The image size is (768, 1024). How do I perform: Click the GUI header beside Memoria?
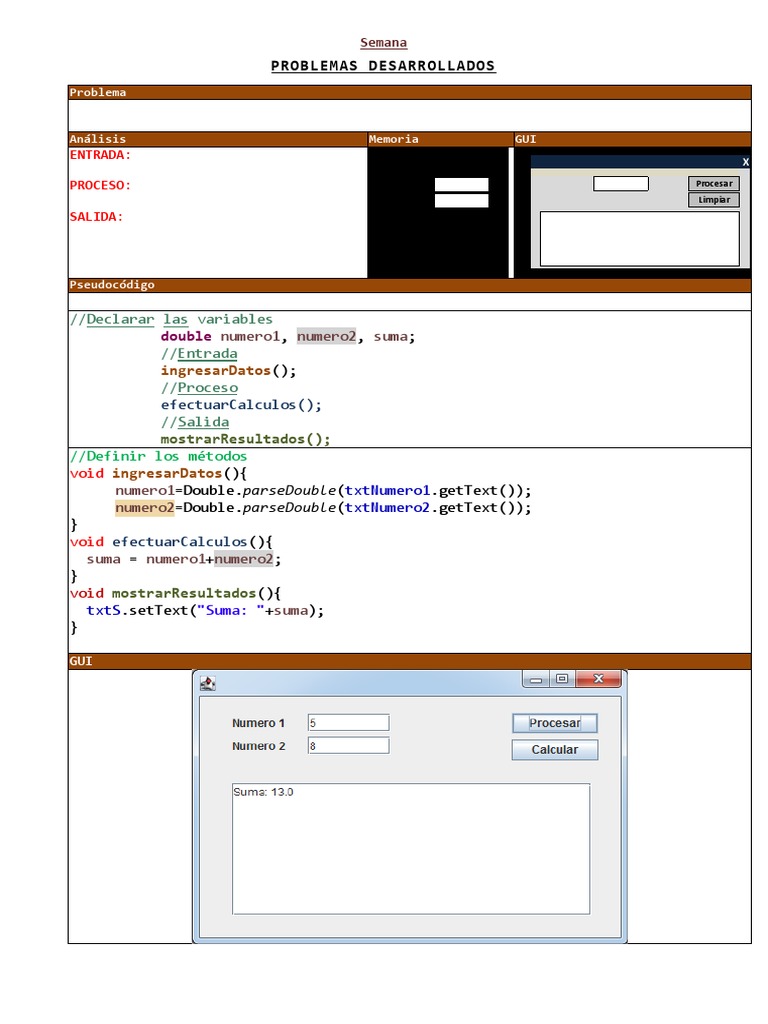632,139
